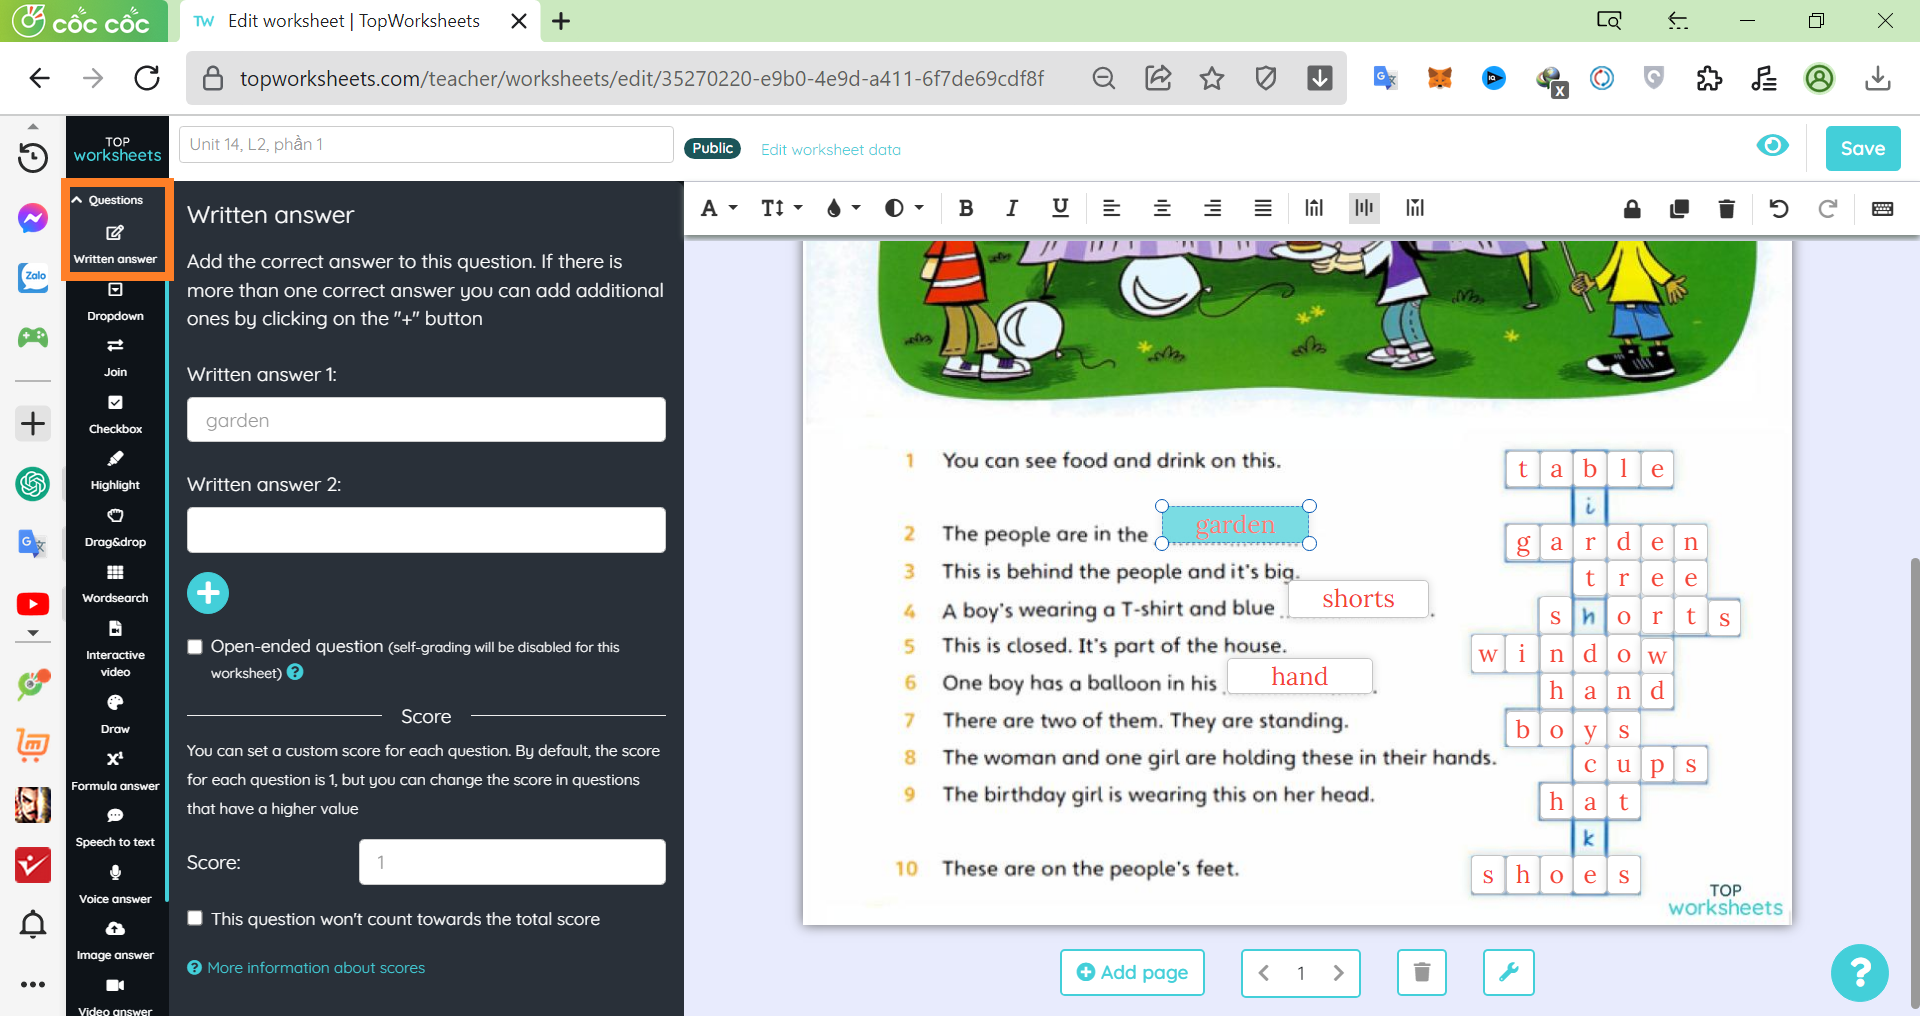Click the lock element icon
Screen dimensions: 1920x1016
pyautogui.click(x=1632, y=208)
